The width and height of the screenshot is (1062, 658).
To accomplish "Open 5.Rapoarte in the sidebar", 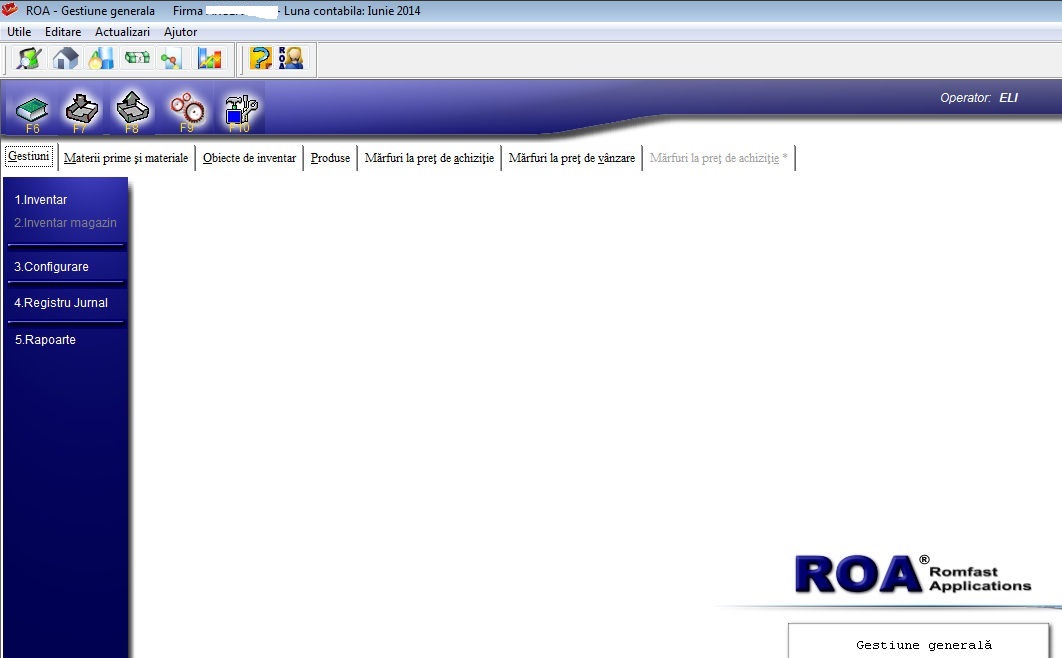I will (45, 340).
